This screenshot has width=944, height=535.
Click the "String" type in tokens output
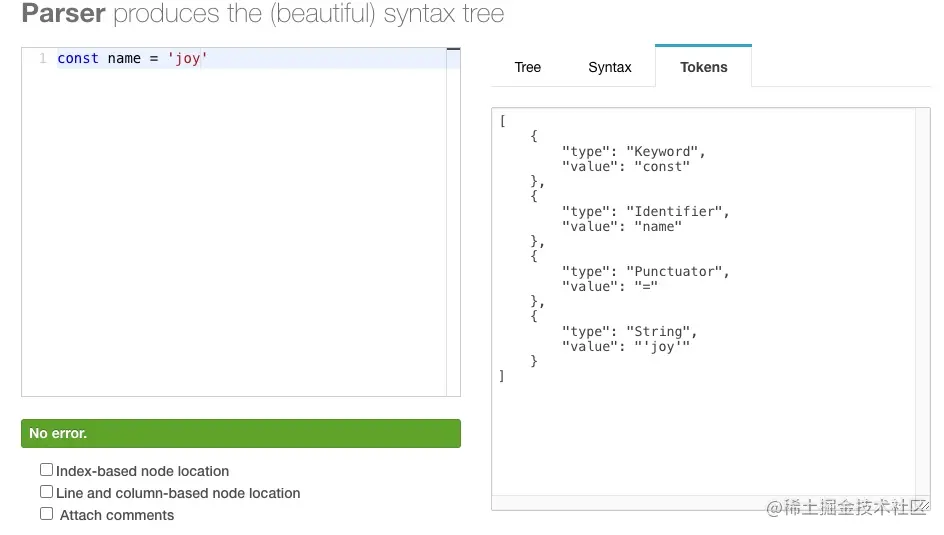(x=658, y=332)
